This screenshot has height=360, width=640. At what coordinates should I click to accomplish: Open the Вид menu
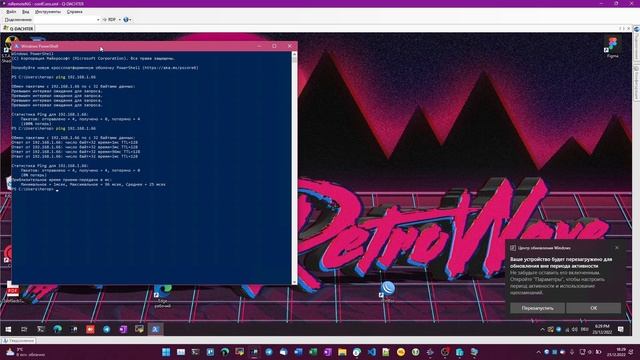26,12
